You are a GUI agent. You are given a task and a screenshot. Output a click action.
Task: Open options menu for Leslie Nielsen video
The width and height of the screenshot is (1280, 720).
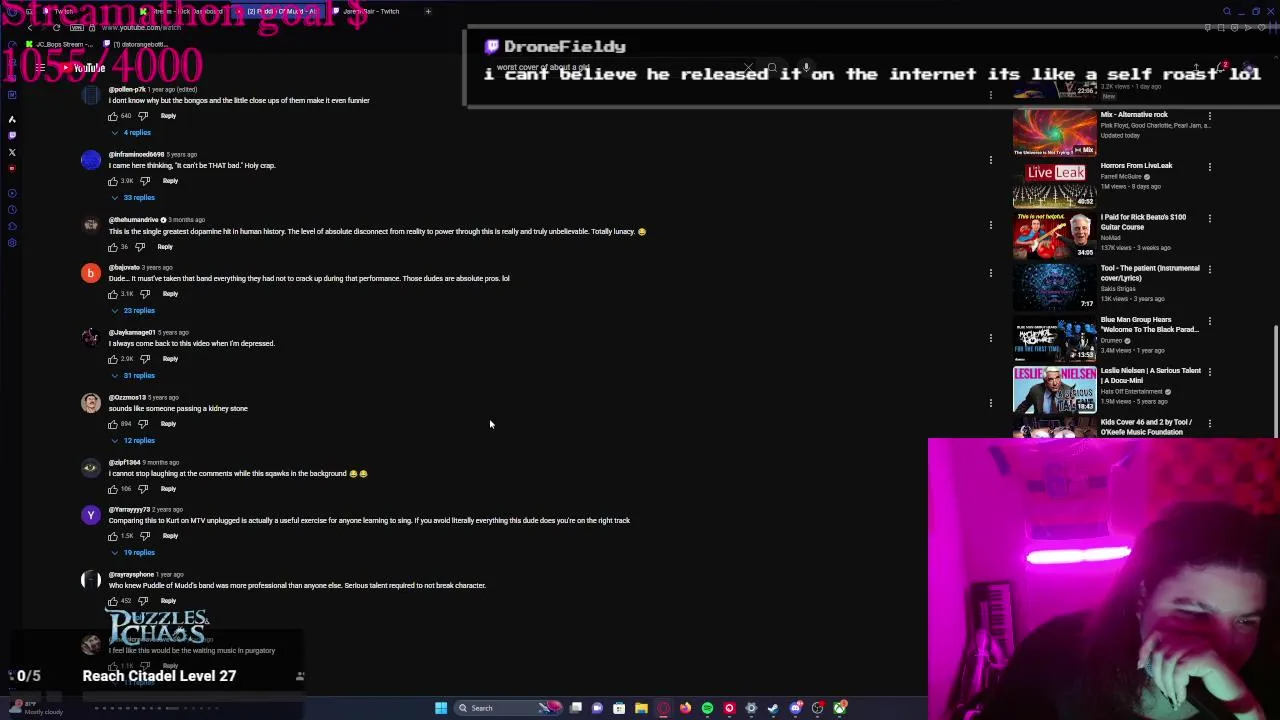click(1210, 372)
